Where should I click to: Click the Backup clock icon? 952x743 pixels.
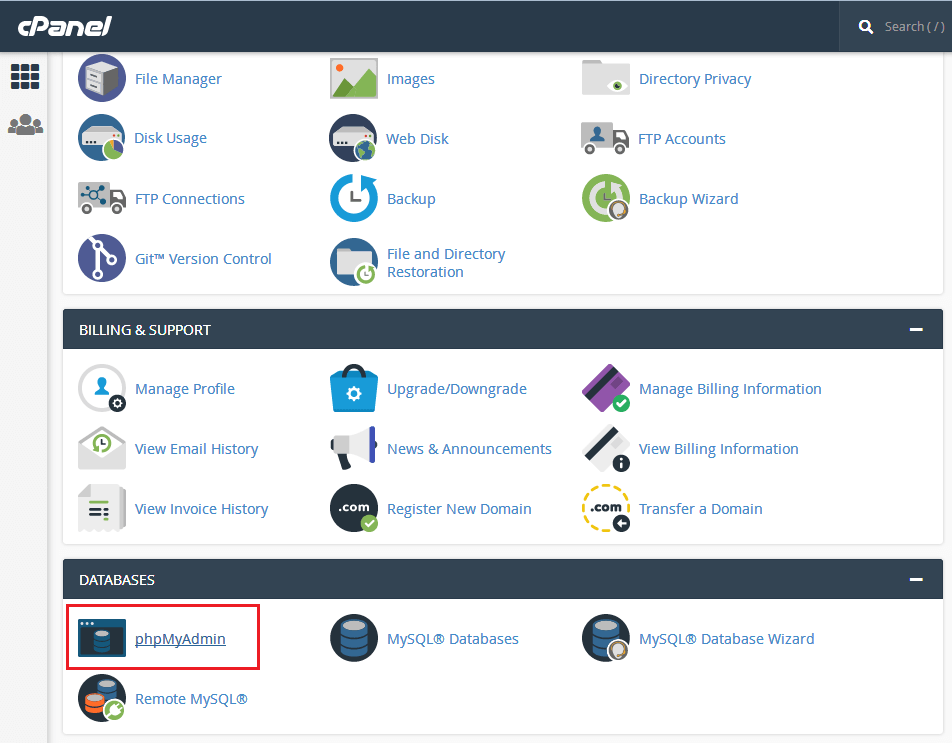(x=354, y=198)
